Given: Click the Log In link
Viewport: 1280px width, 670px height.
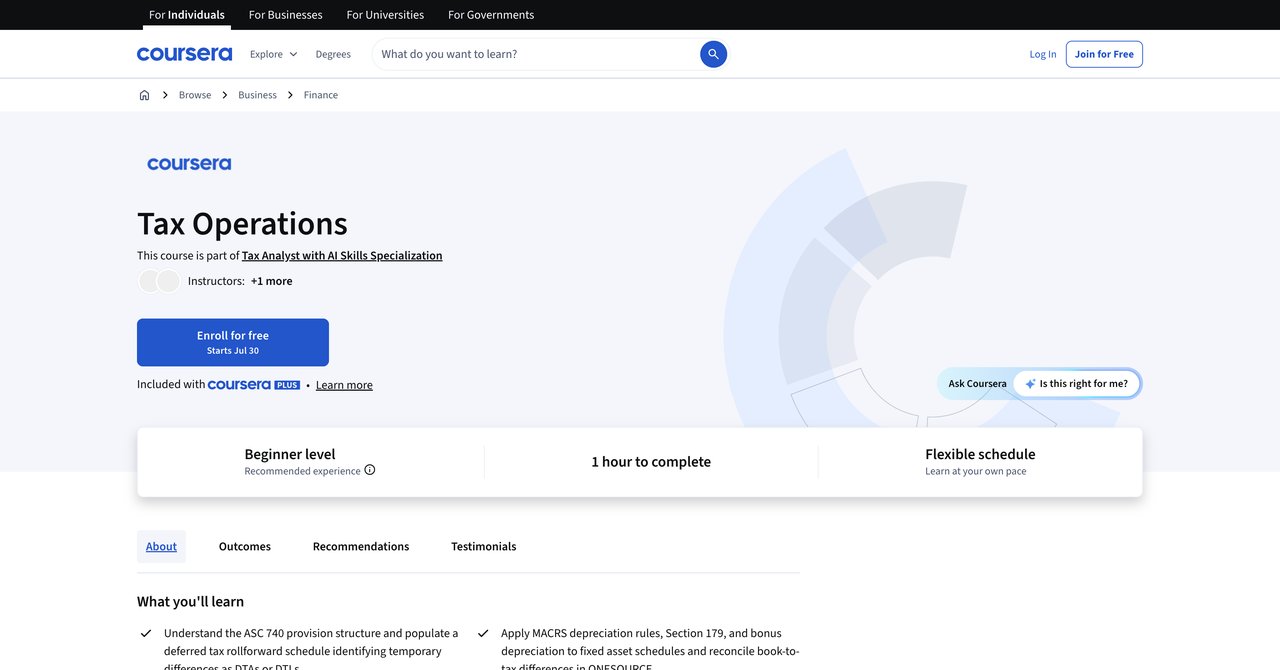Looking at the screenshot, I should tap(1043, 54).
